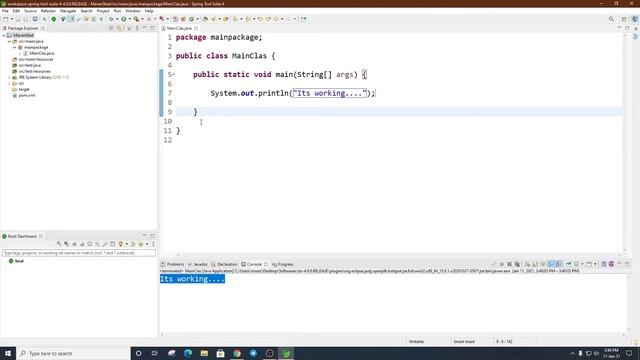The height and width of the screenshot is (360, 640).
Task: Click the Pin Console icon
Action: [x=569, y=264]
